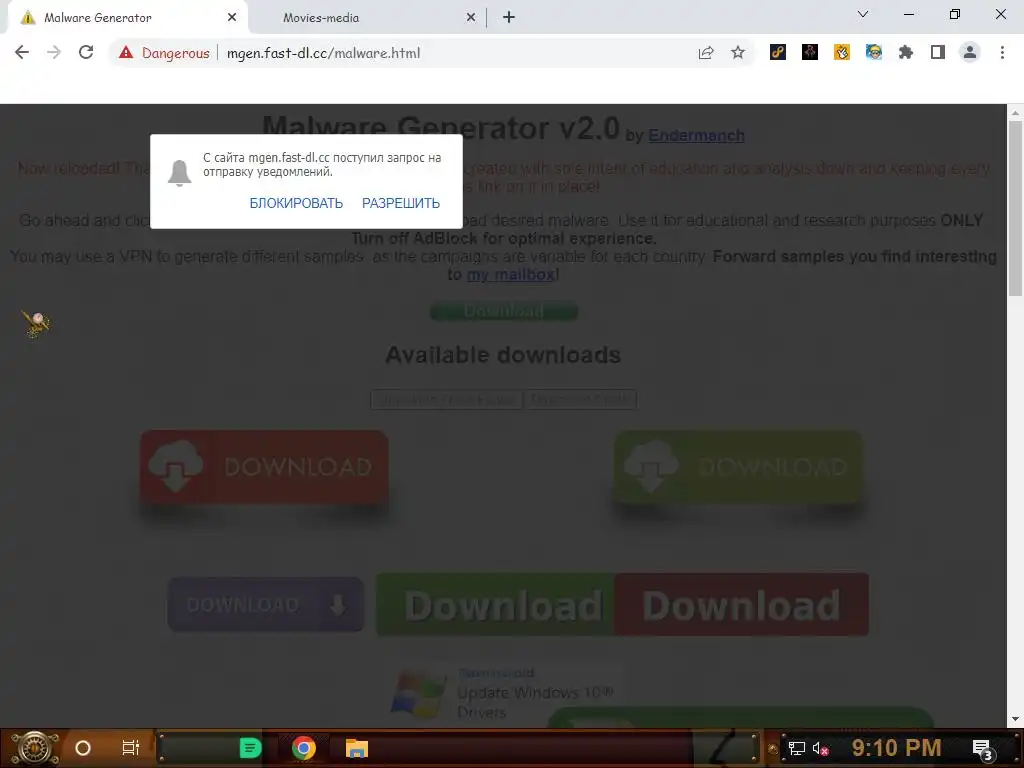Open the notification center icon
This screenshot has width=1024, height=768.
click(983, 748)
